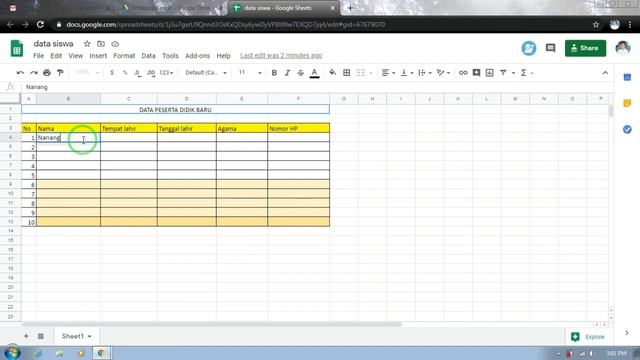Click the 'Tempat lahir' header cell
This screenshot has height=360, width=640.
coord(129,128)
